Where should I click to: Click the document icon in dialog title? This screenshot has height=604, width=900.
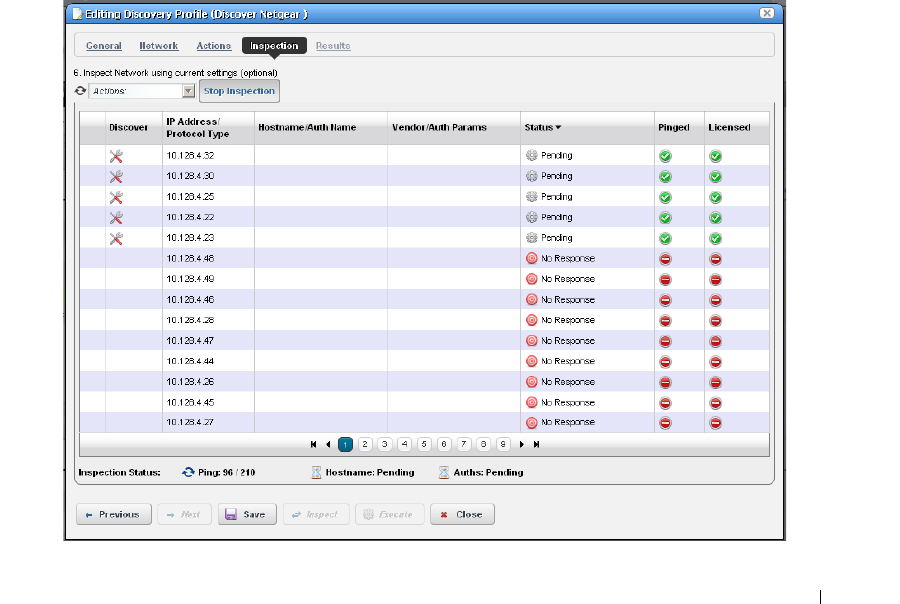click(77, 14)
